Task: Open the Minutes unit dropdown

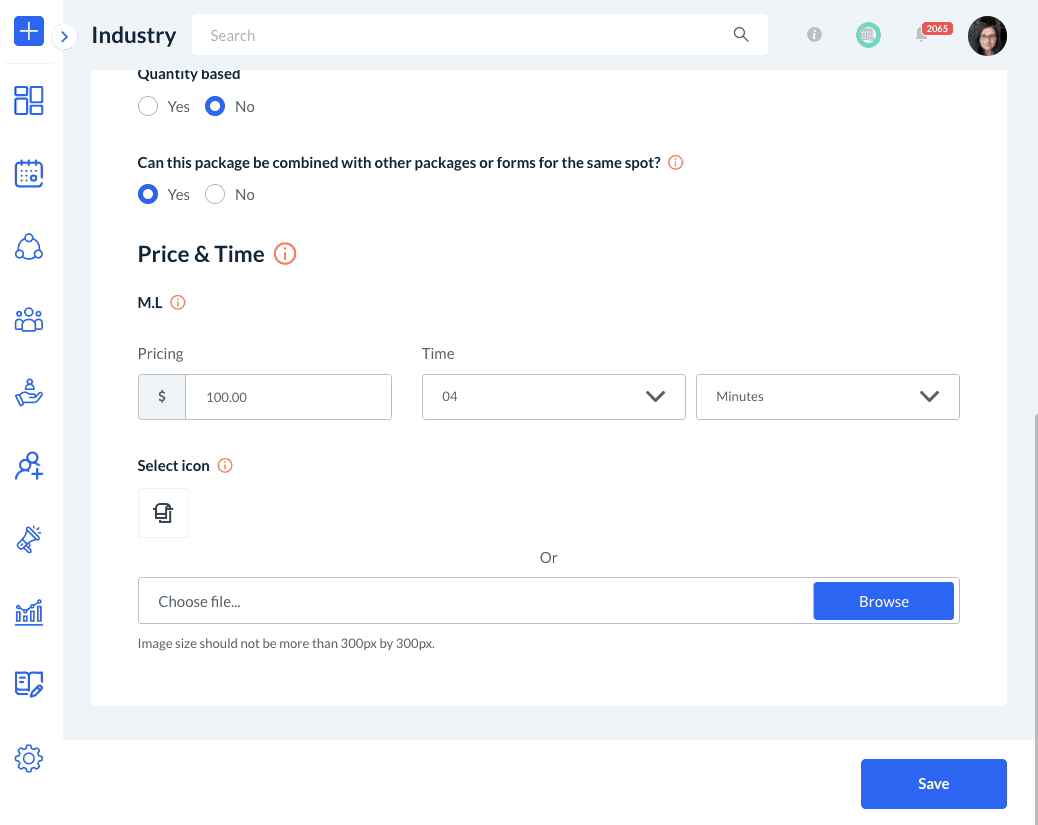Action: tap(827, 397)
